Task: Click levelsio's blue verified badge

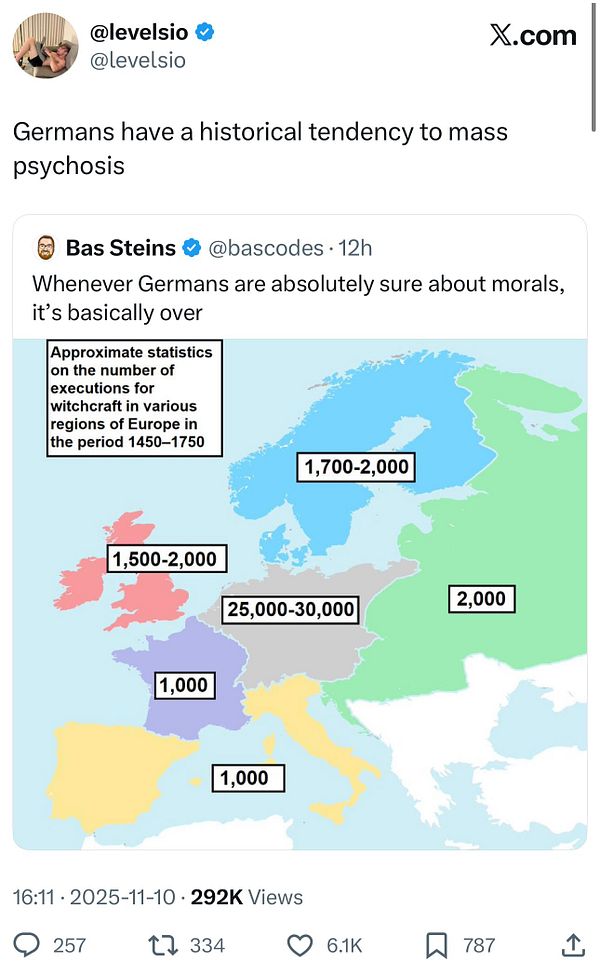Action: [204, 33]
